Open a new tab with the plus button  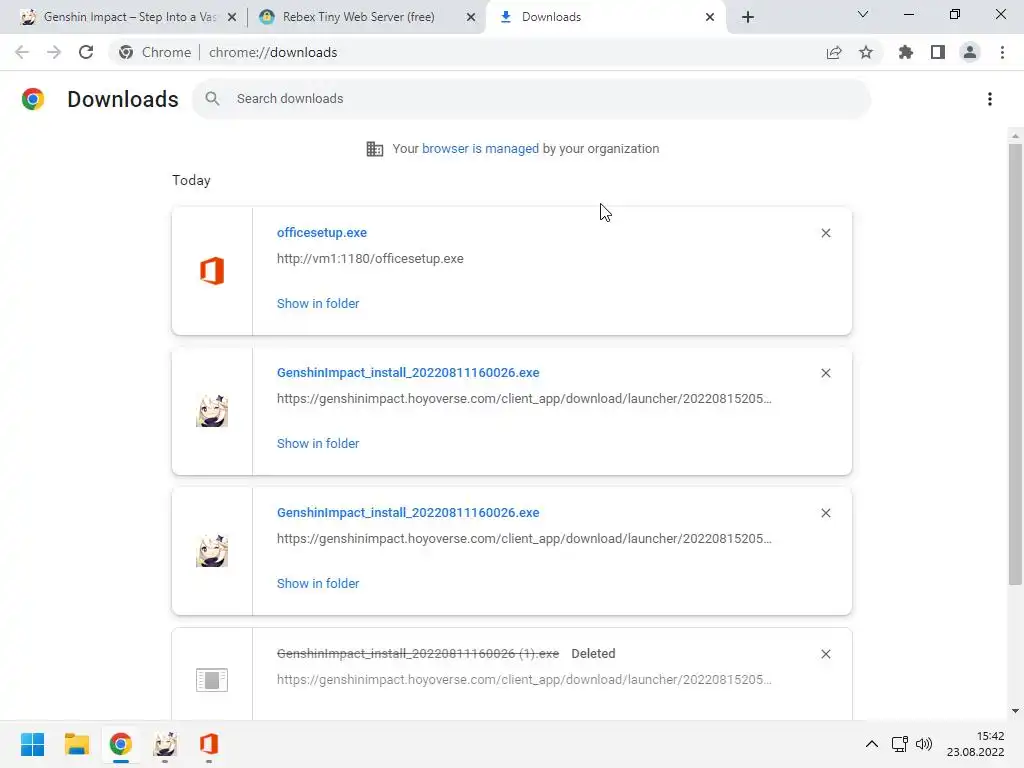748,17
